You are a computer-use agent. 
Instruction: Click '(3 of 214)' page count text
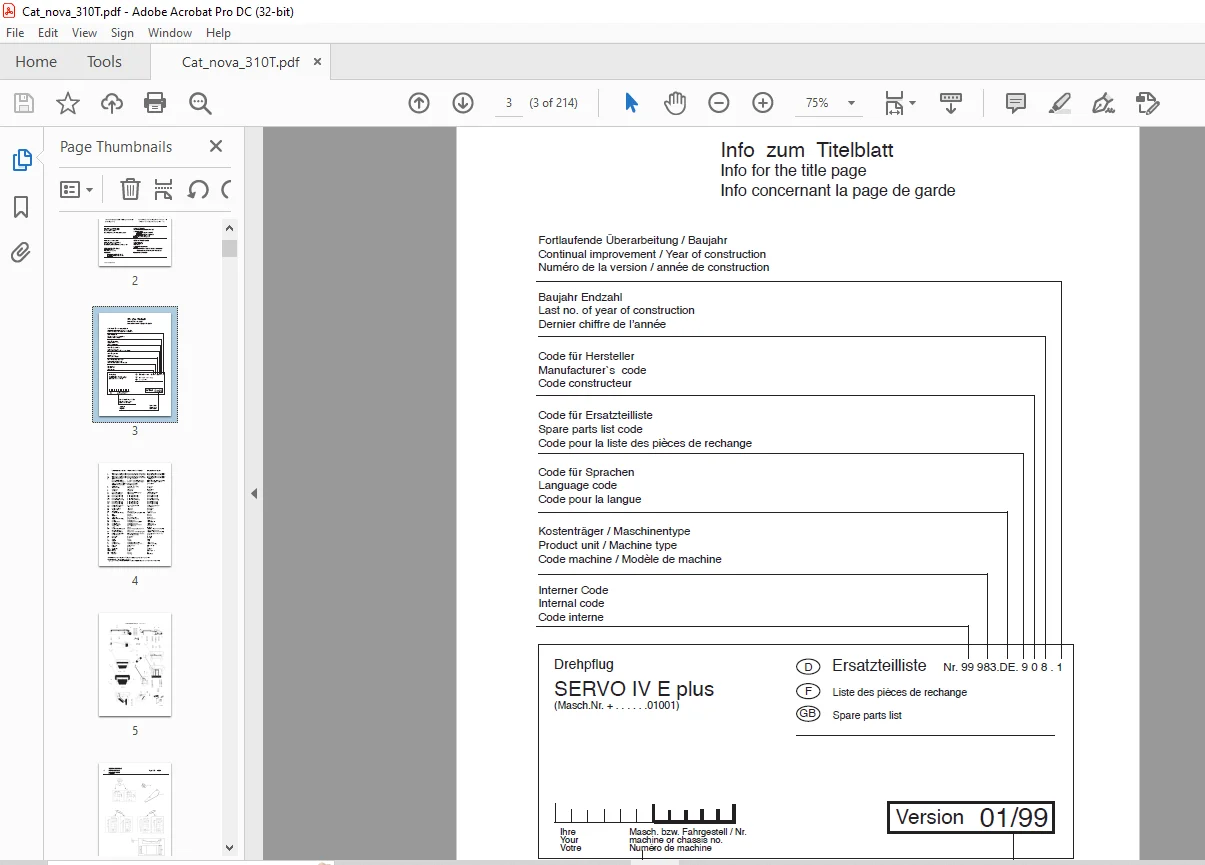pyautogui.click(x=553, y=103)
